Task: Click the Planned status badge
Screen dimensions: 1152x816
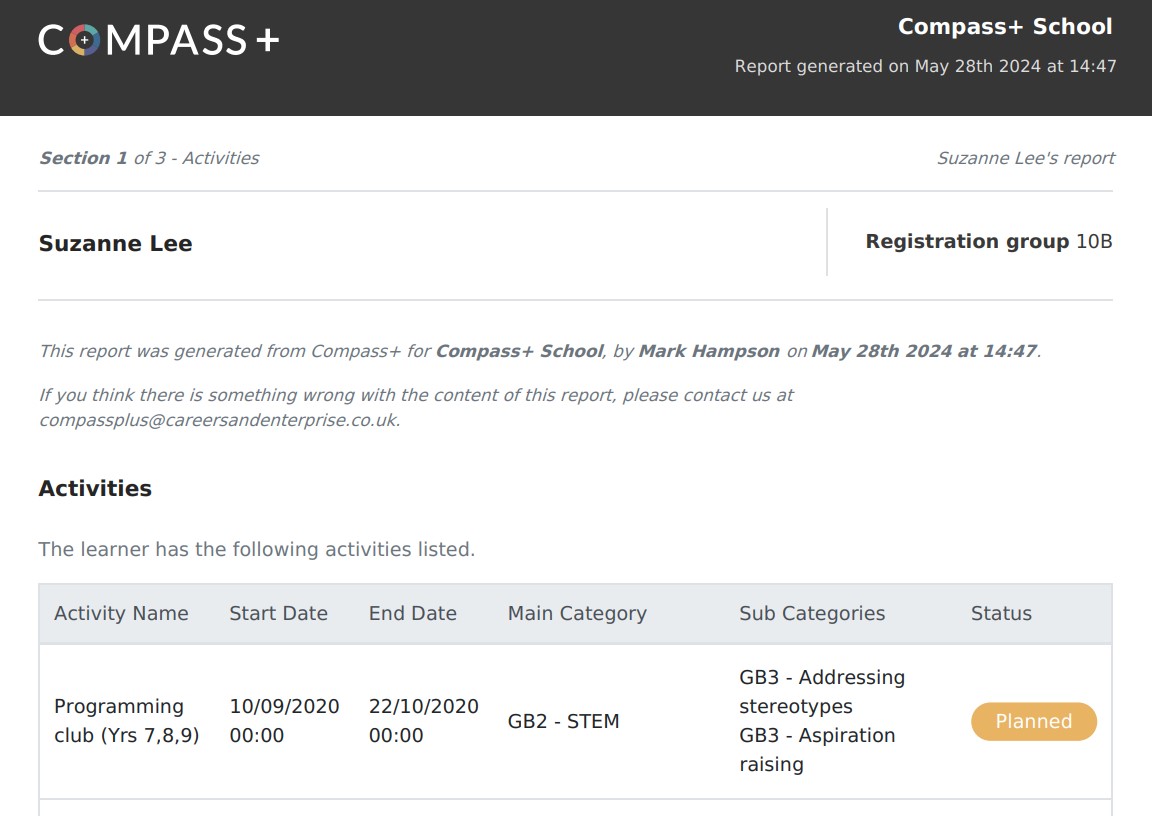Action: tap(1034, 721)
